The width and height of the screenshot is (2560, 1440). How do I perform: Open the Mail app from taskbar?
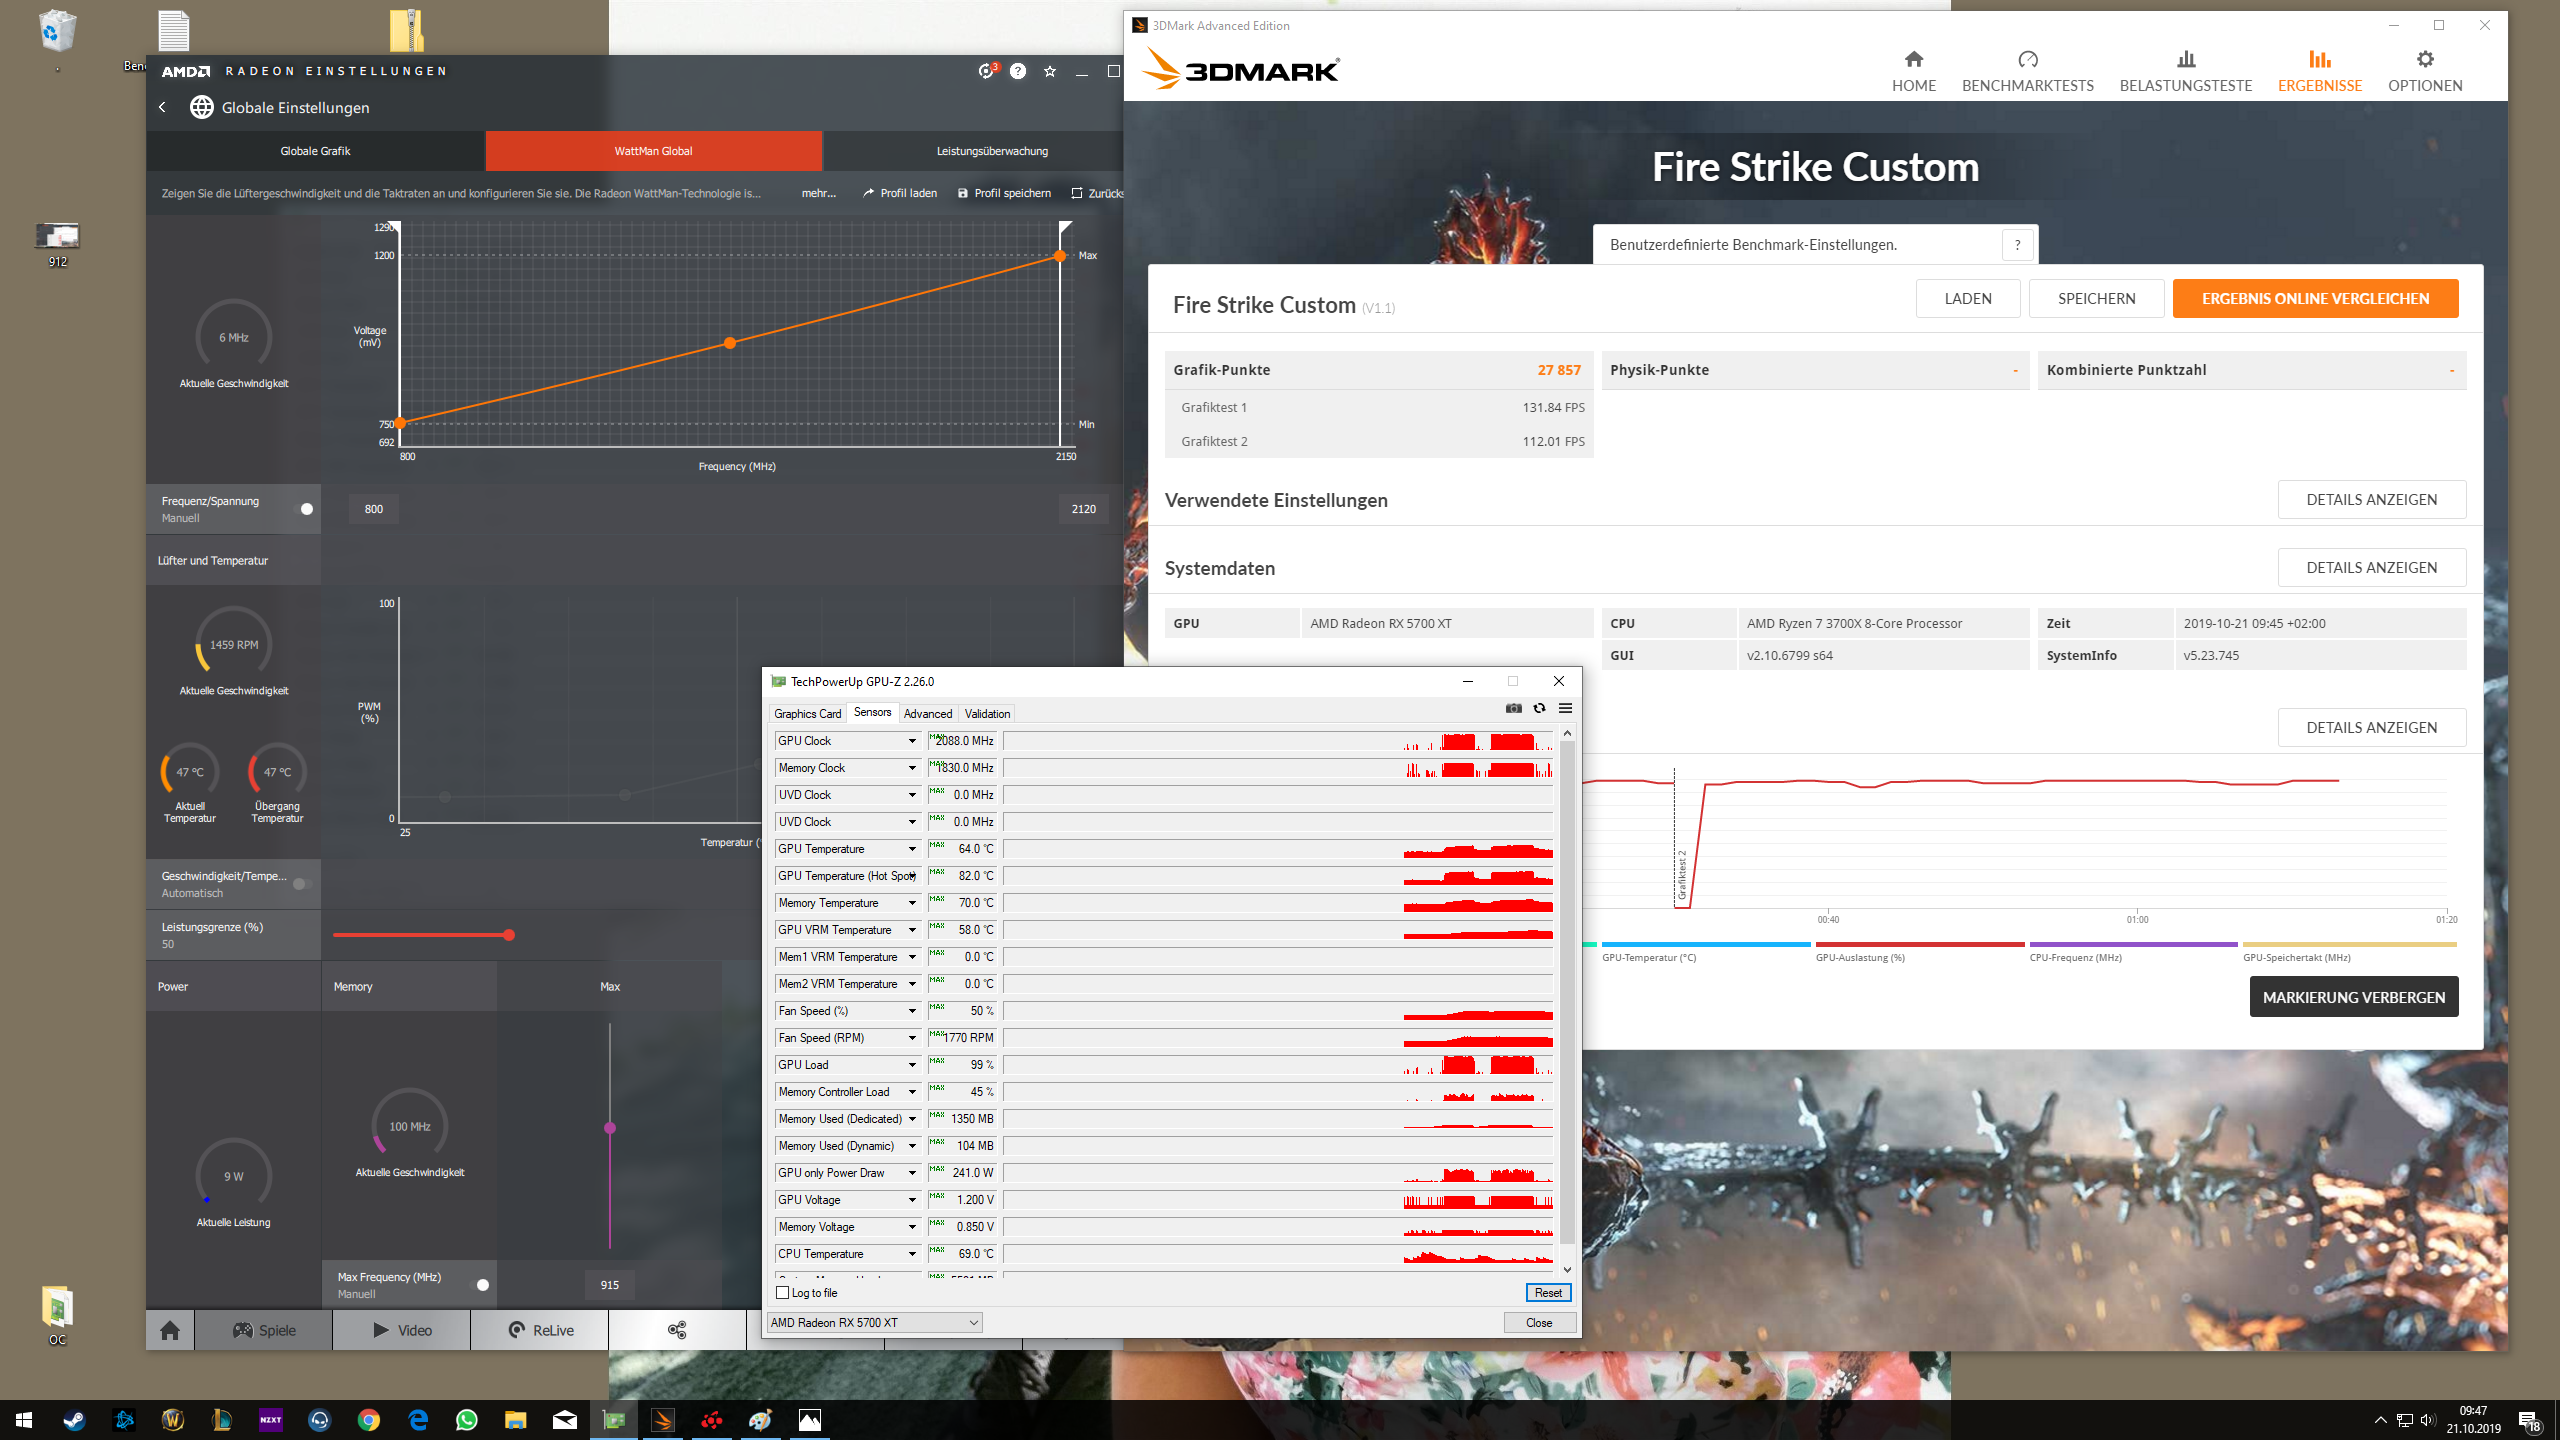point(564,1420)
